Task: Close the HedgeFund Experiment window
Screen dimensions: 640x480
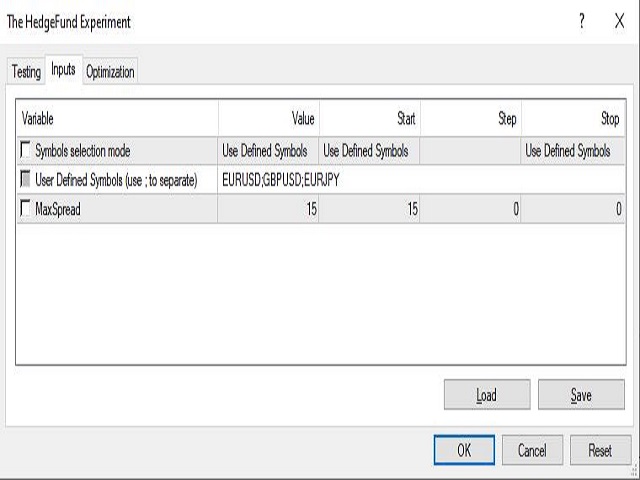Action: [620, 21]
